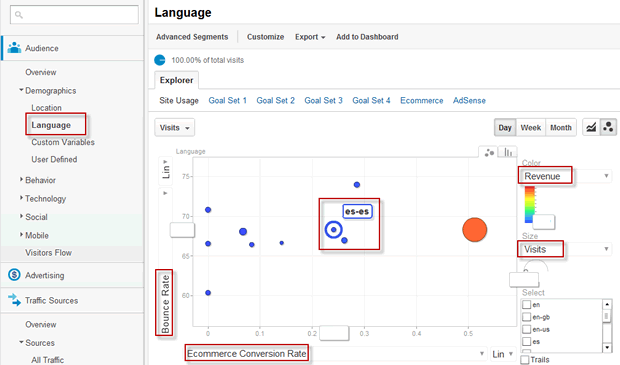Open the All Traffic report
The image size is (620, 365).
[47, 359]
